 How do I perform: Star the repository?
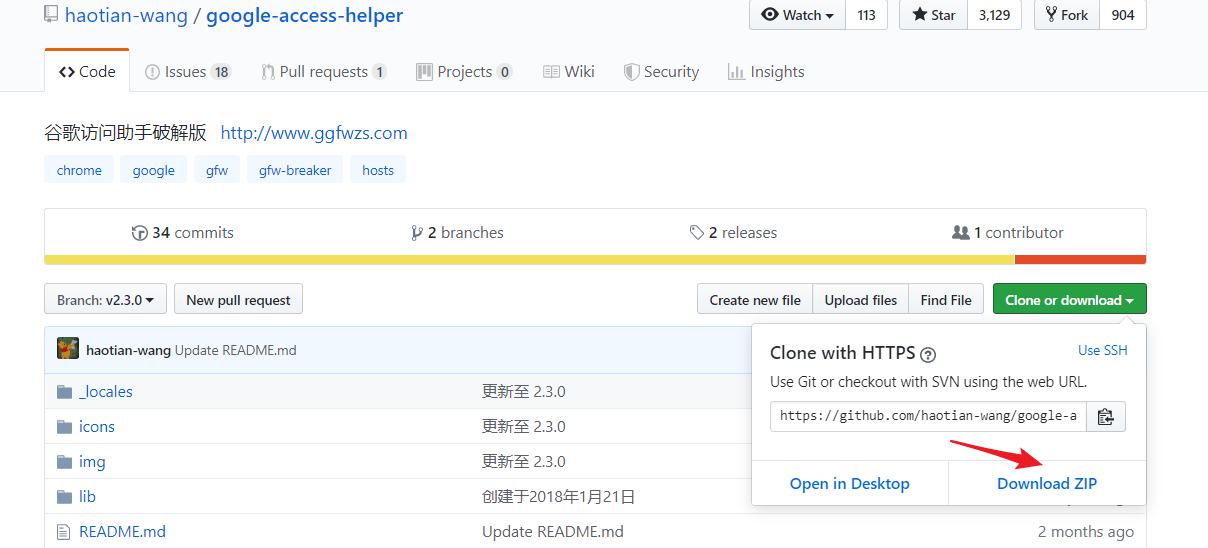(933, 15)
